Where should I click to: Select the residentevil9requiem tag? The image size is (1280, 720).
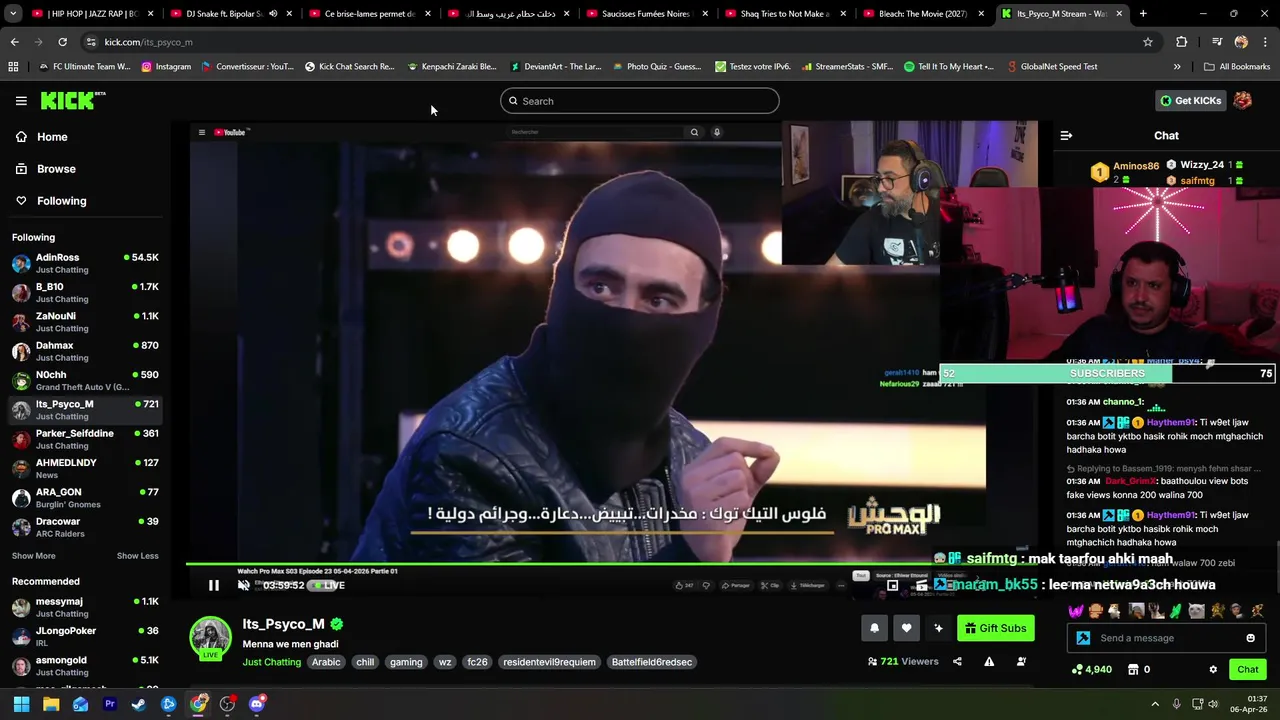point(549,662)
